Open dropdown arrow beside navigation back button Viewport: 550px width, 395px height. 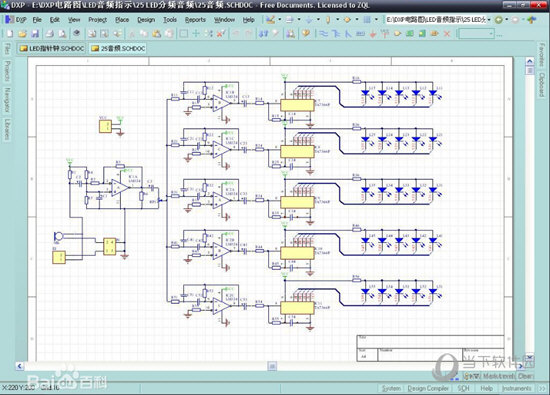point(506,20)
